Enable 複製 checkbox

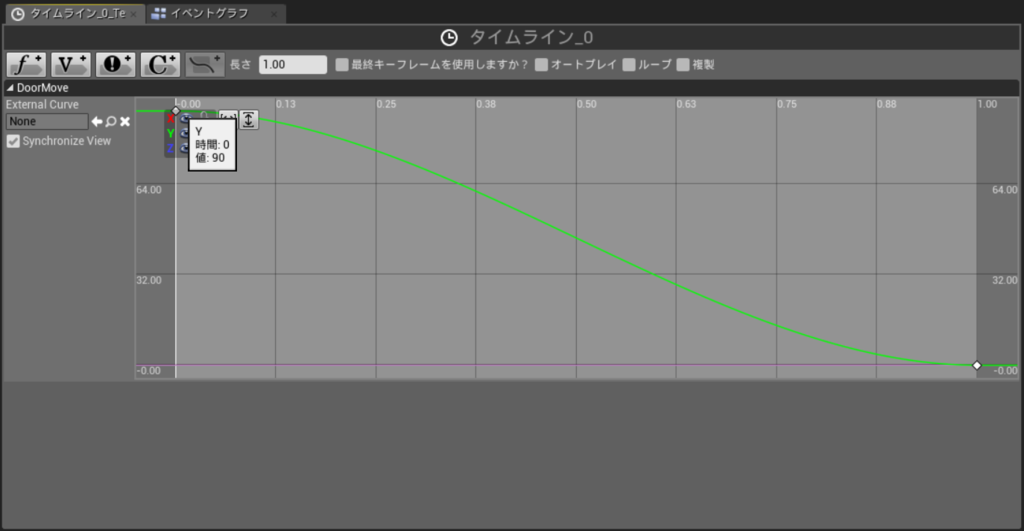coord(683,65)
